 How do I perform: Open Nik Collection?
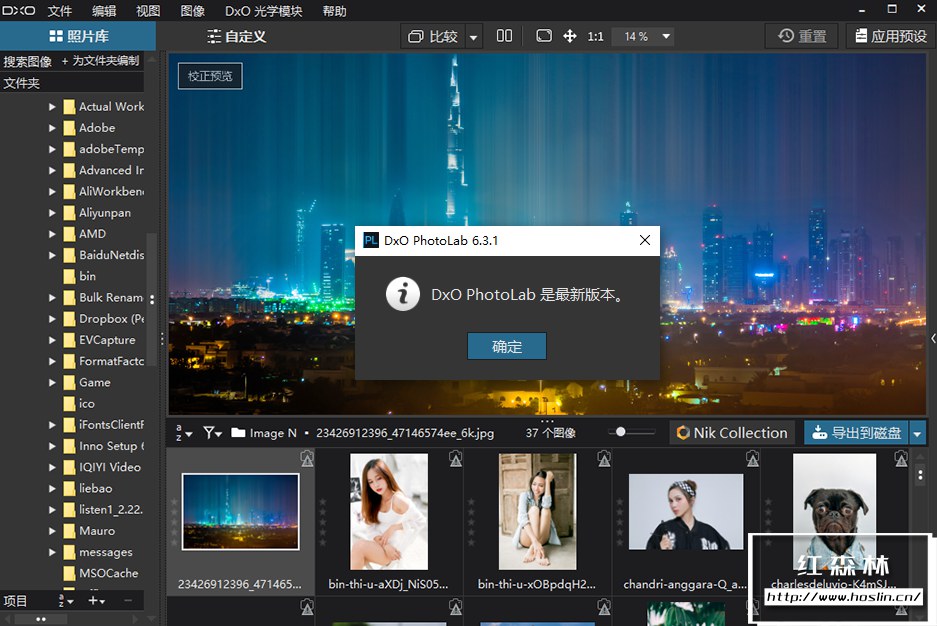point(732,433)
